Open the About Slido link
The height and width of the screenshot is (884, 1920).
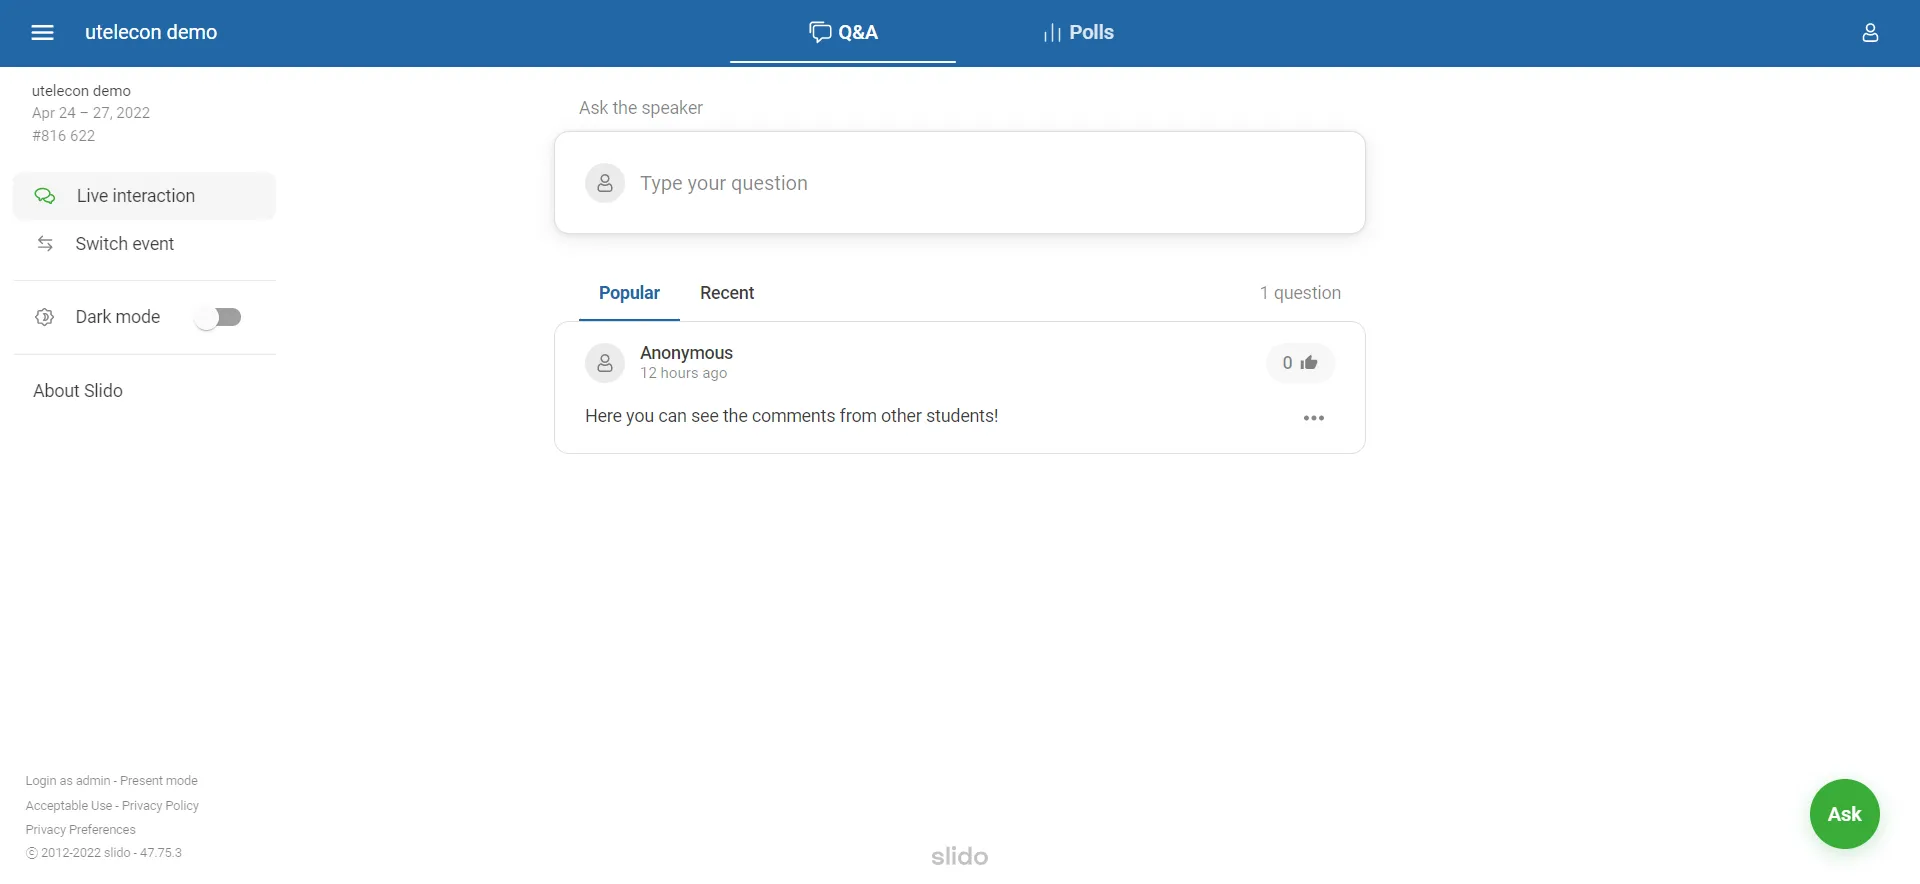[x=78, y=391]
